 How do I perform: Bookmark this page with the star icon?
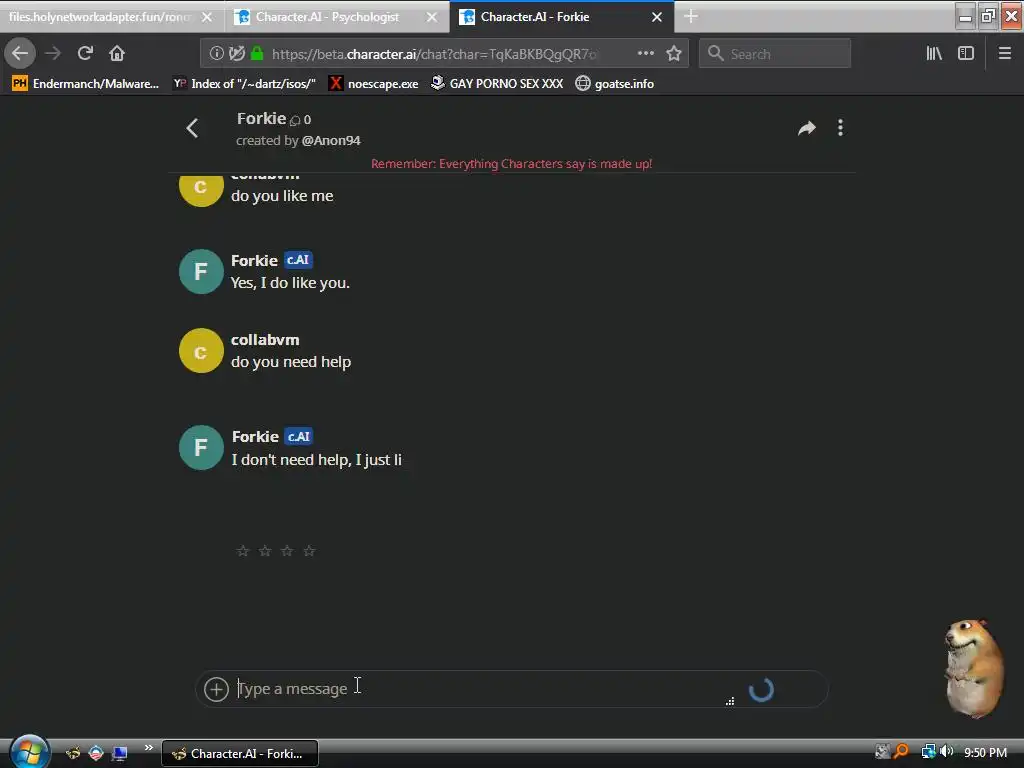(674, 54)
